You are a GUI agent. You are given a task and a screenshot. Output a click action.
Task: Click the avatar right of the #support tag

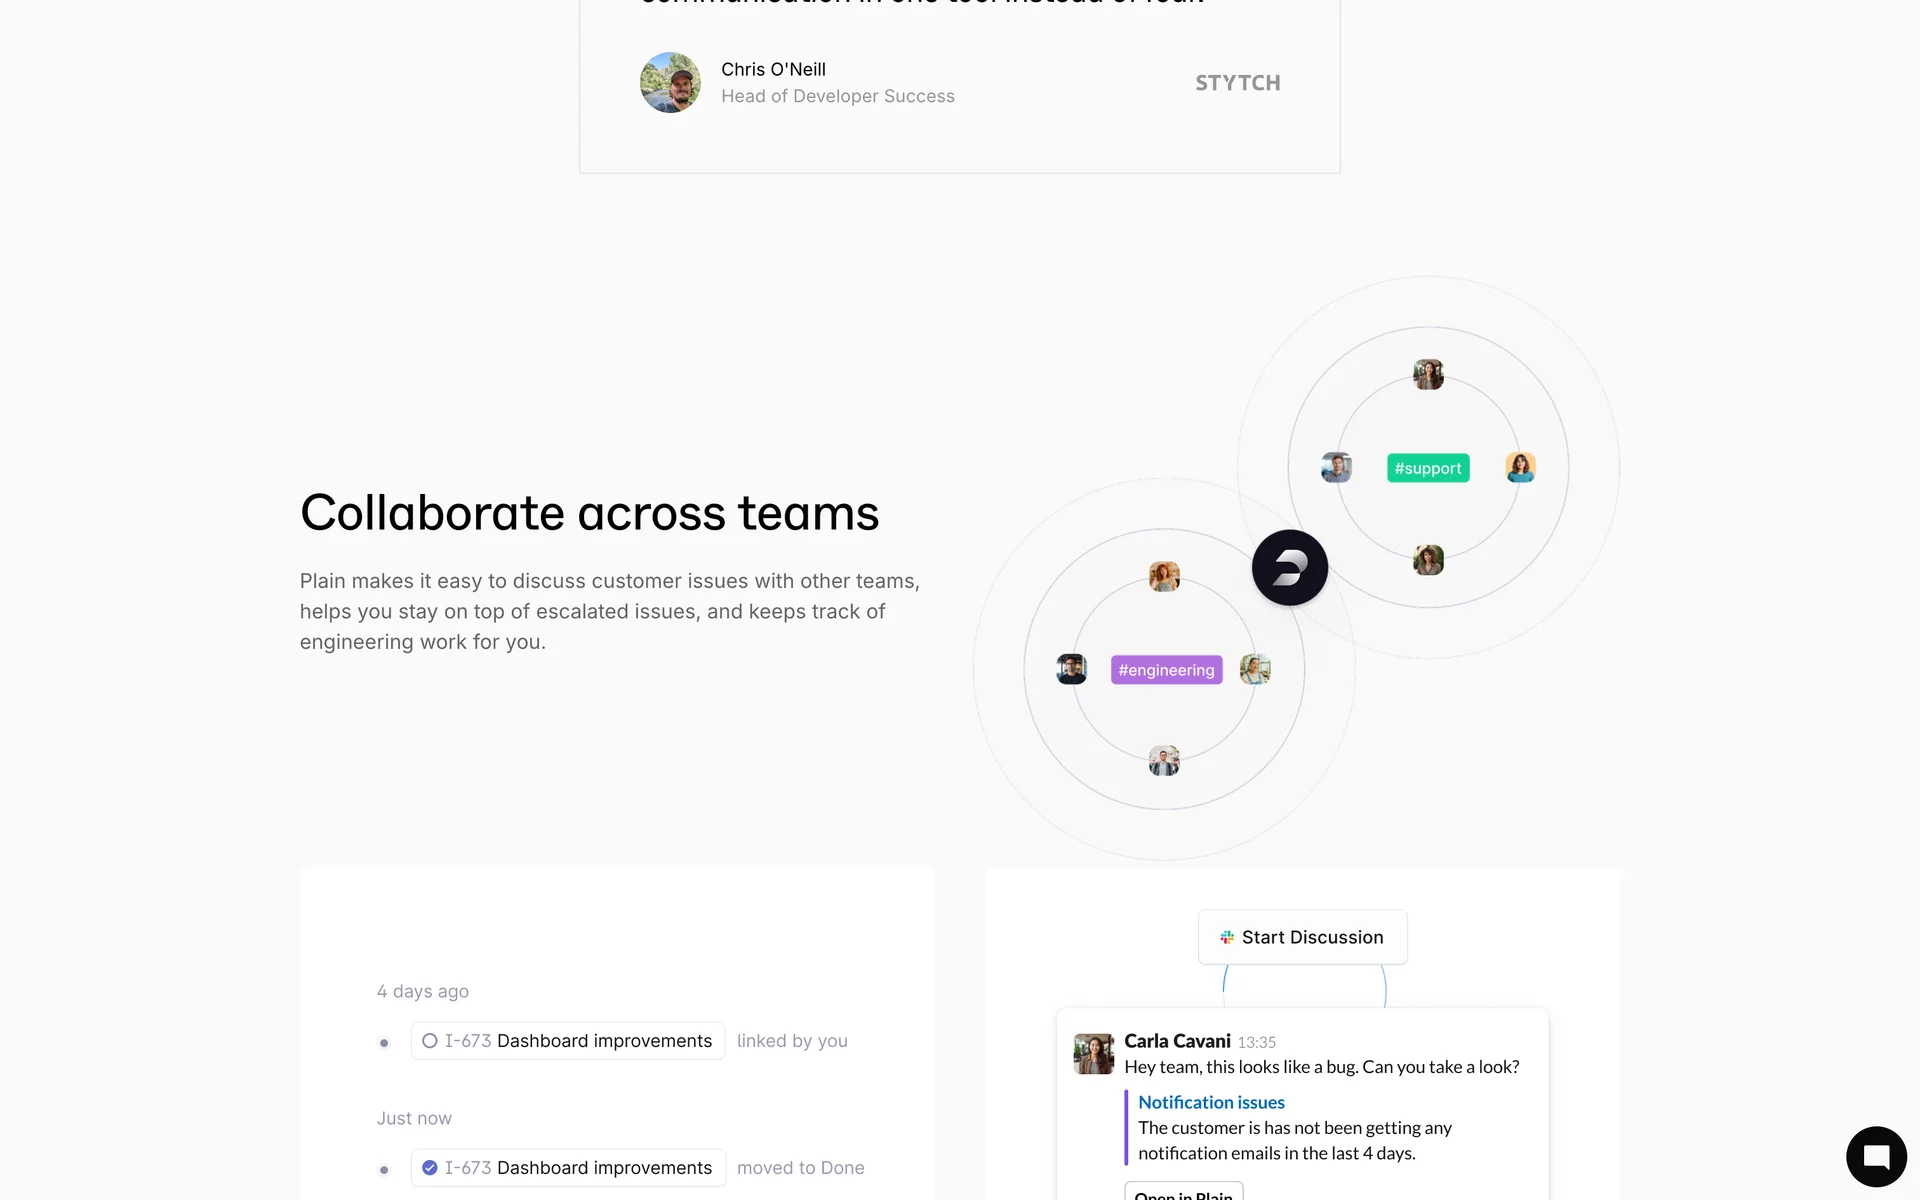tap(1520, 467)
